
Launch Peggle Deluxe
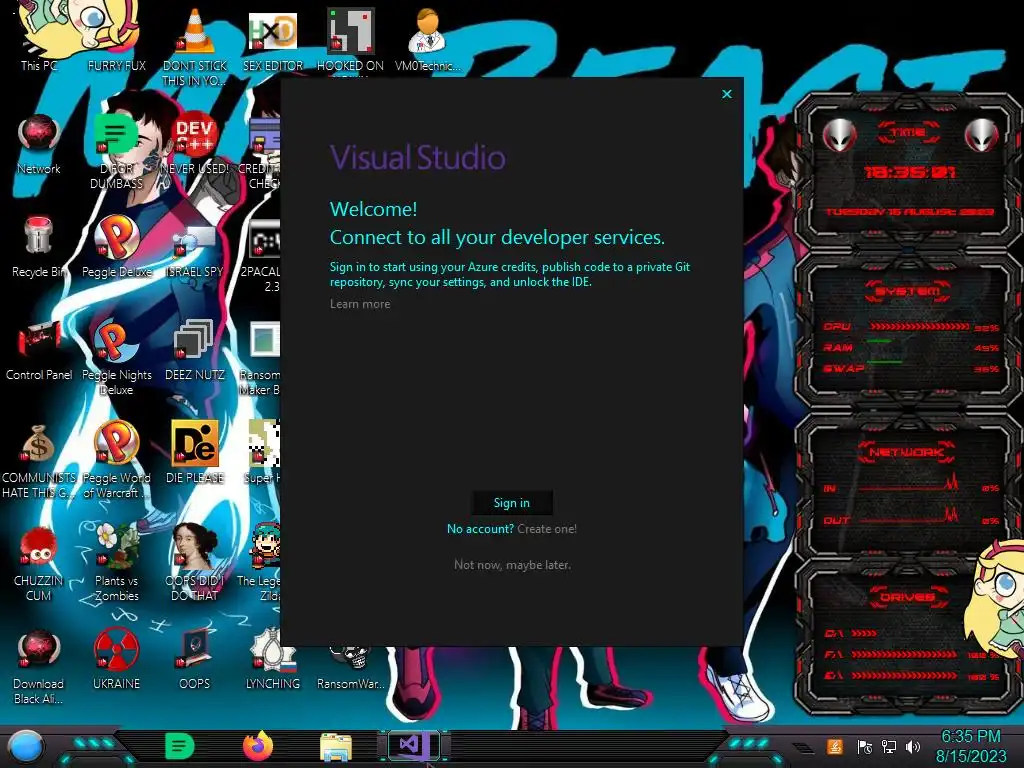[116, 247]
